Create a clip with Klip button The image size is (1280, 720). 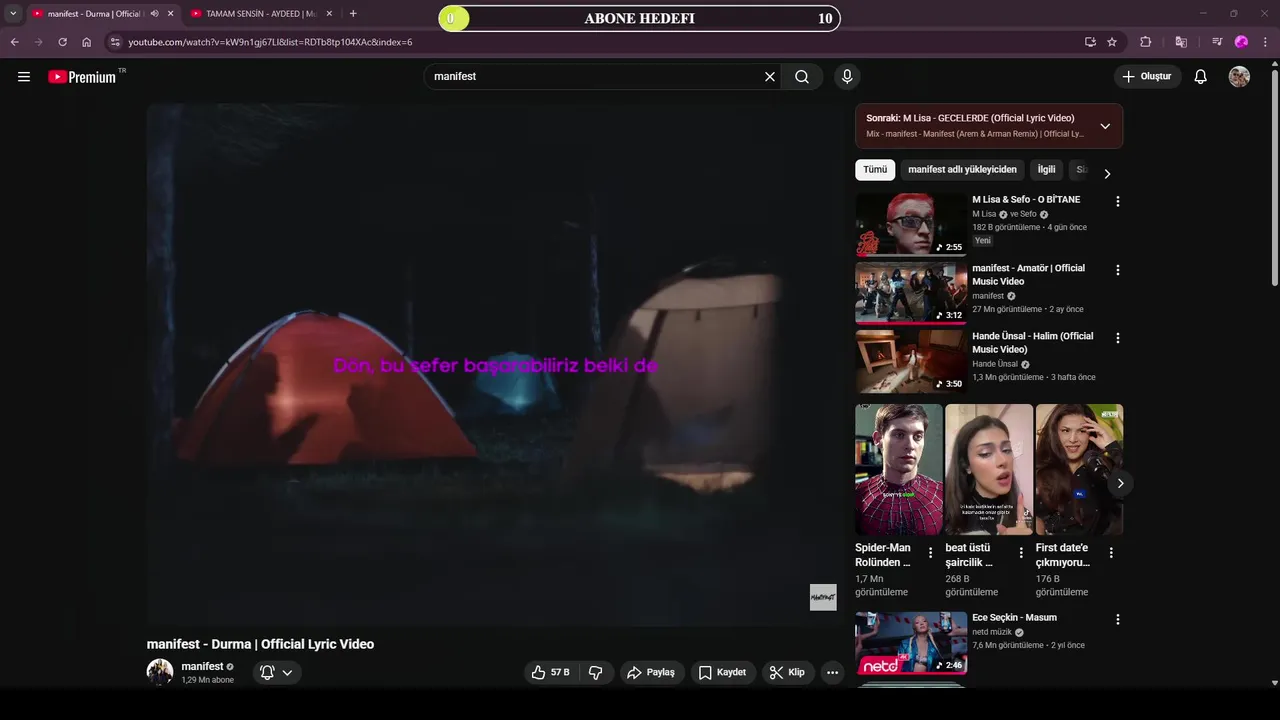(787, 672)
